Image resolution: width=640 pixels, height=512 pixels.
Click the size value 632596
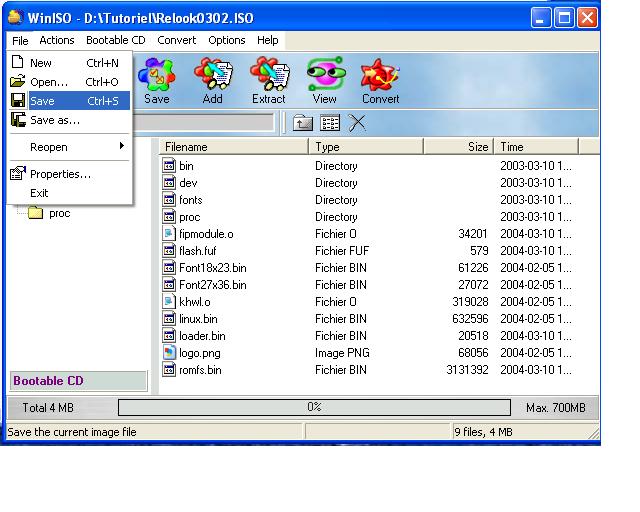point(470,318)
